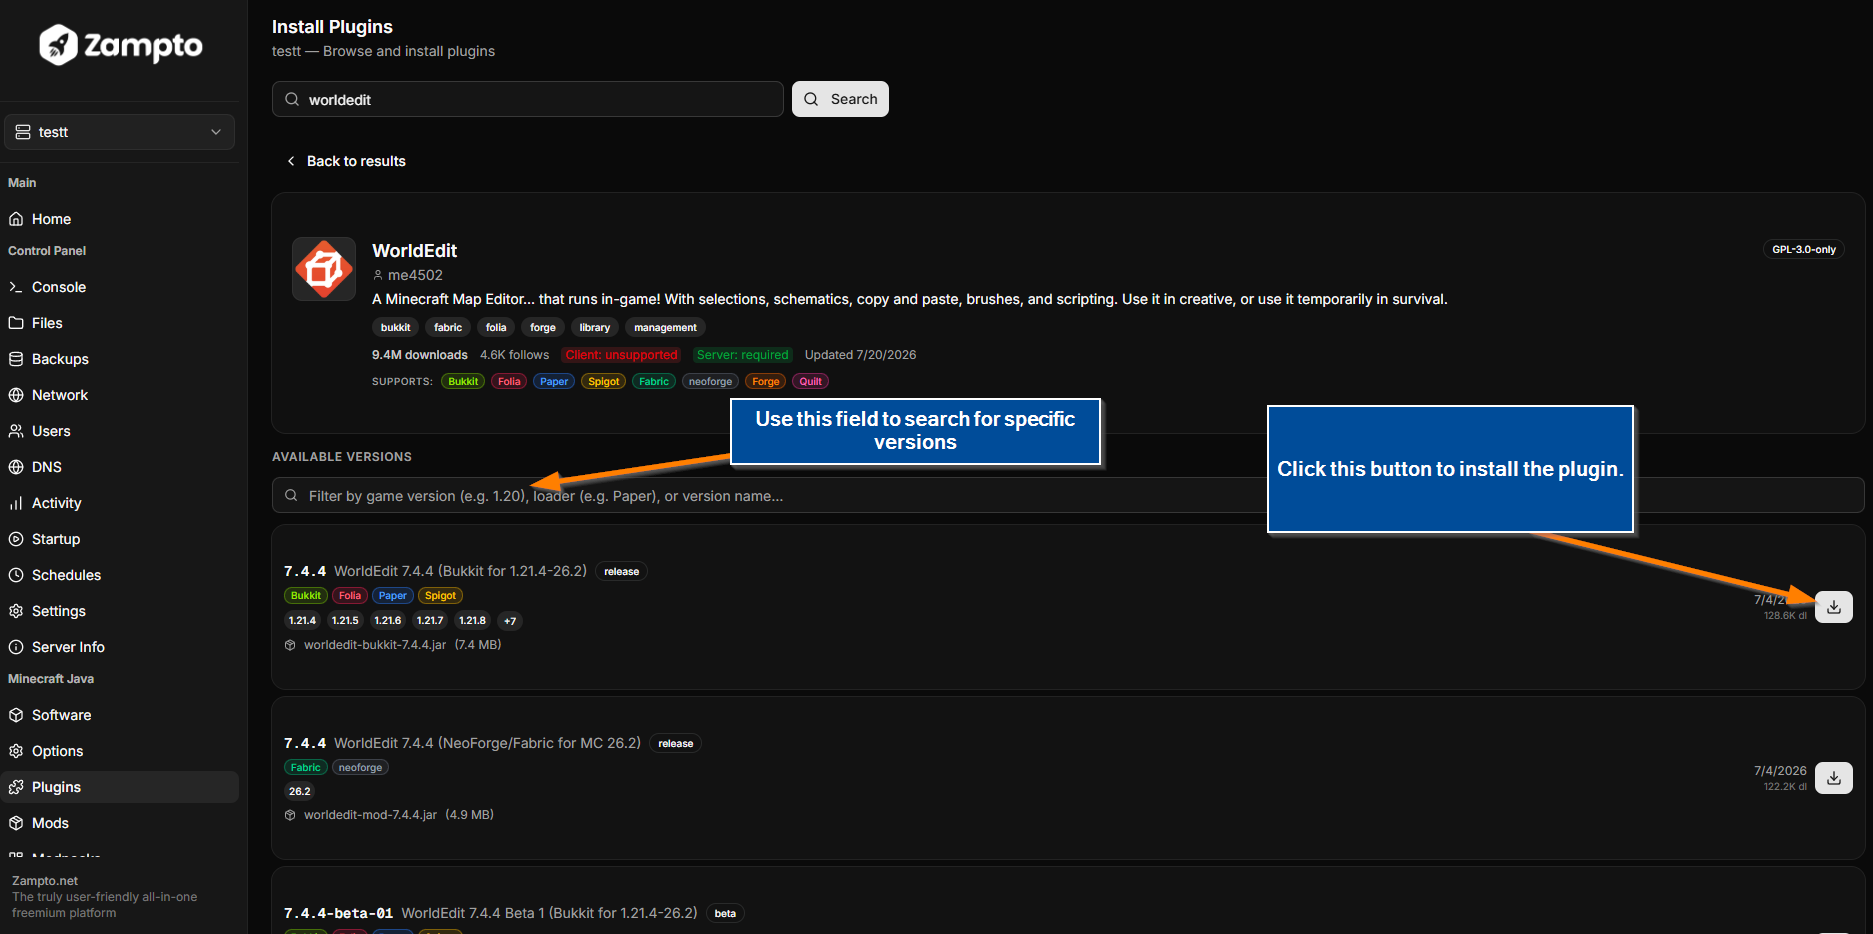Click the author name me4502
Viewport: 1873px width, 934px height.
click(415, 275)
